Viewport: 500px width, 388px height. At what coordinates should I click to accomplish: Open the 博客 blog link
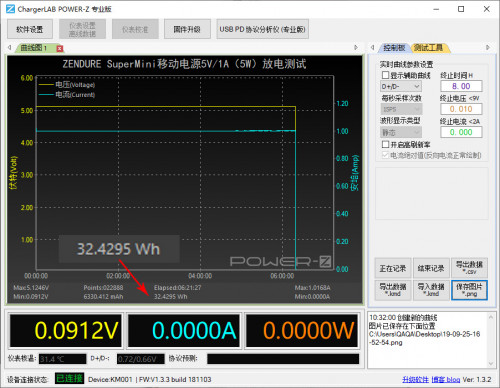pos(446,379)
